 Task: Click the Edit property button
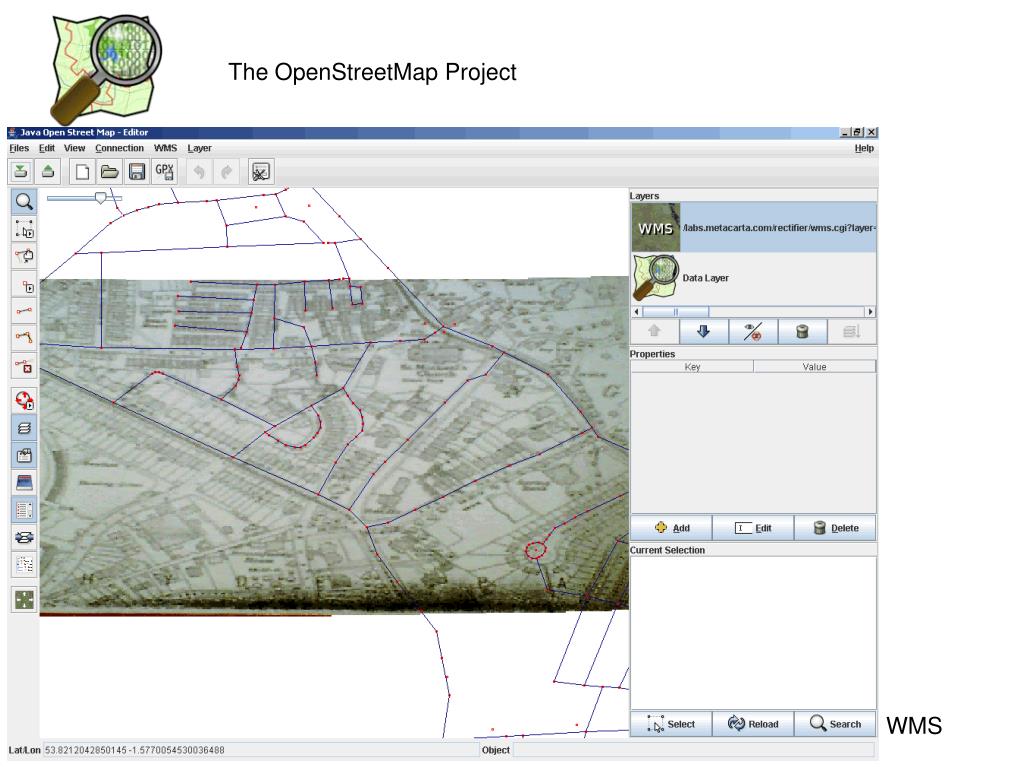[x=753, y=528]
